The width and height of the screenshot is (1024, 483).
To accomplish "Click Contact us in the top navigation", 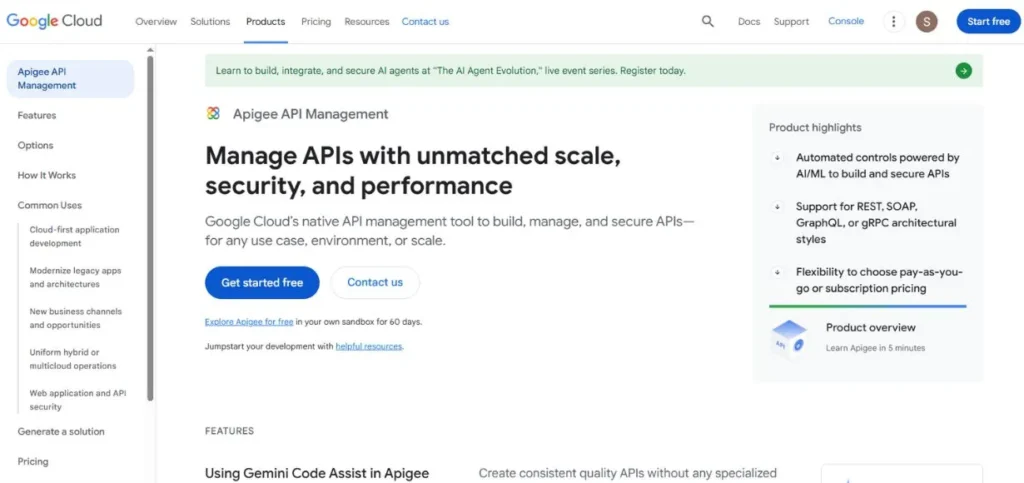I will point(425,22).
